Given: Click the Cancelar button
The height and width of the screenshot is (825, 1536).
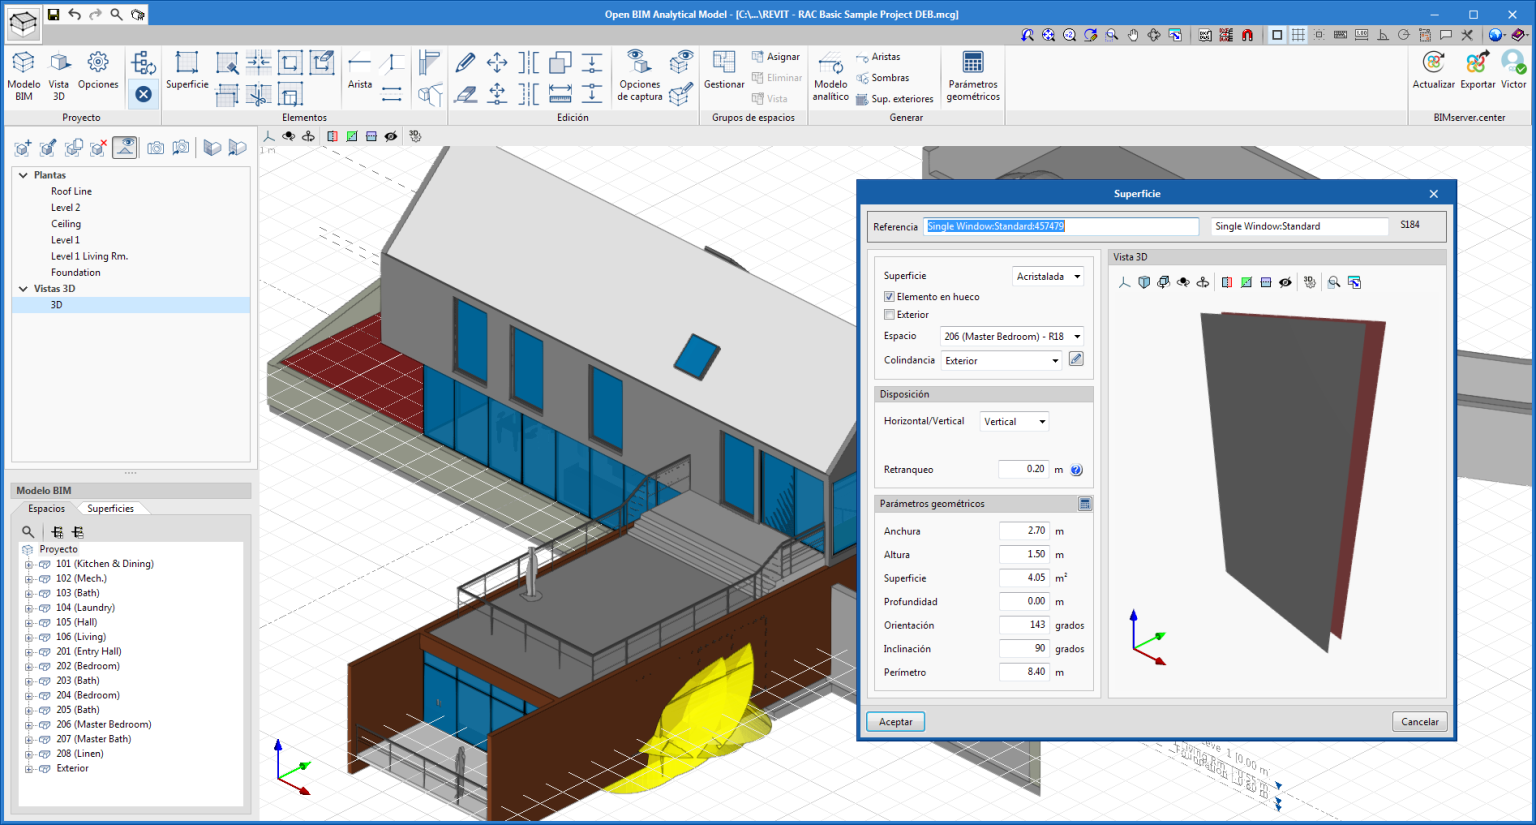Looking at the screenshot, I should (x=1419, y=722).
